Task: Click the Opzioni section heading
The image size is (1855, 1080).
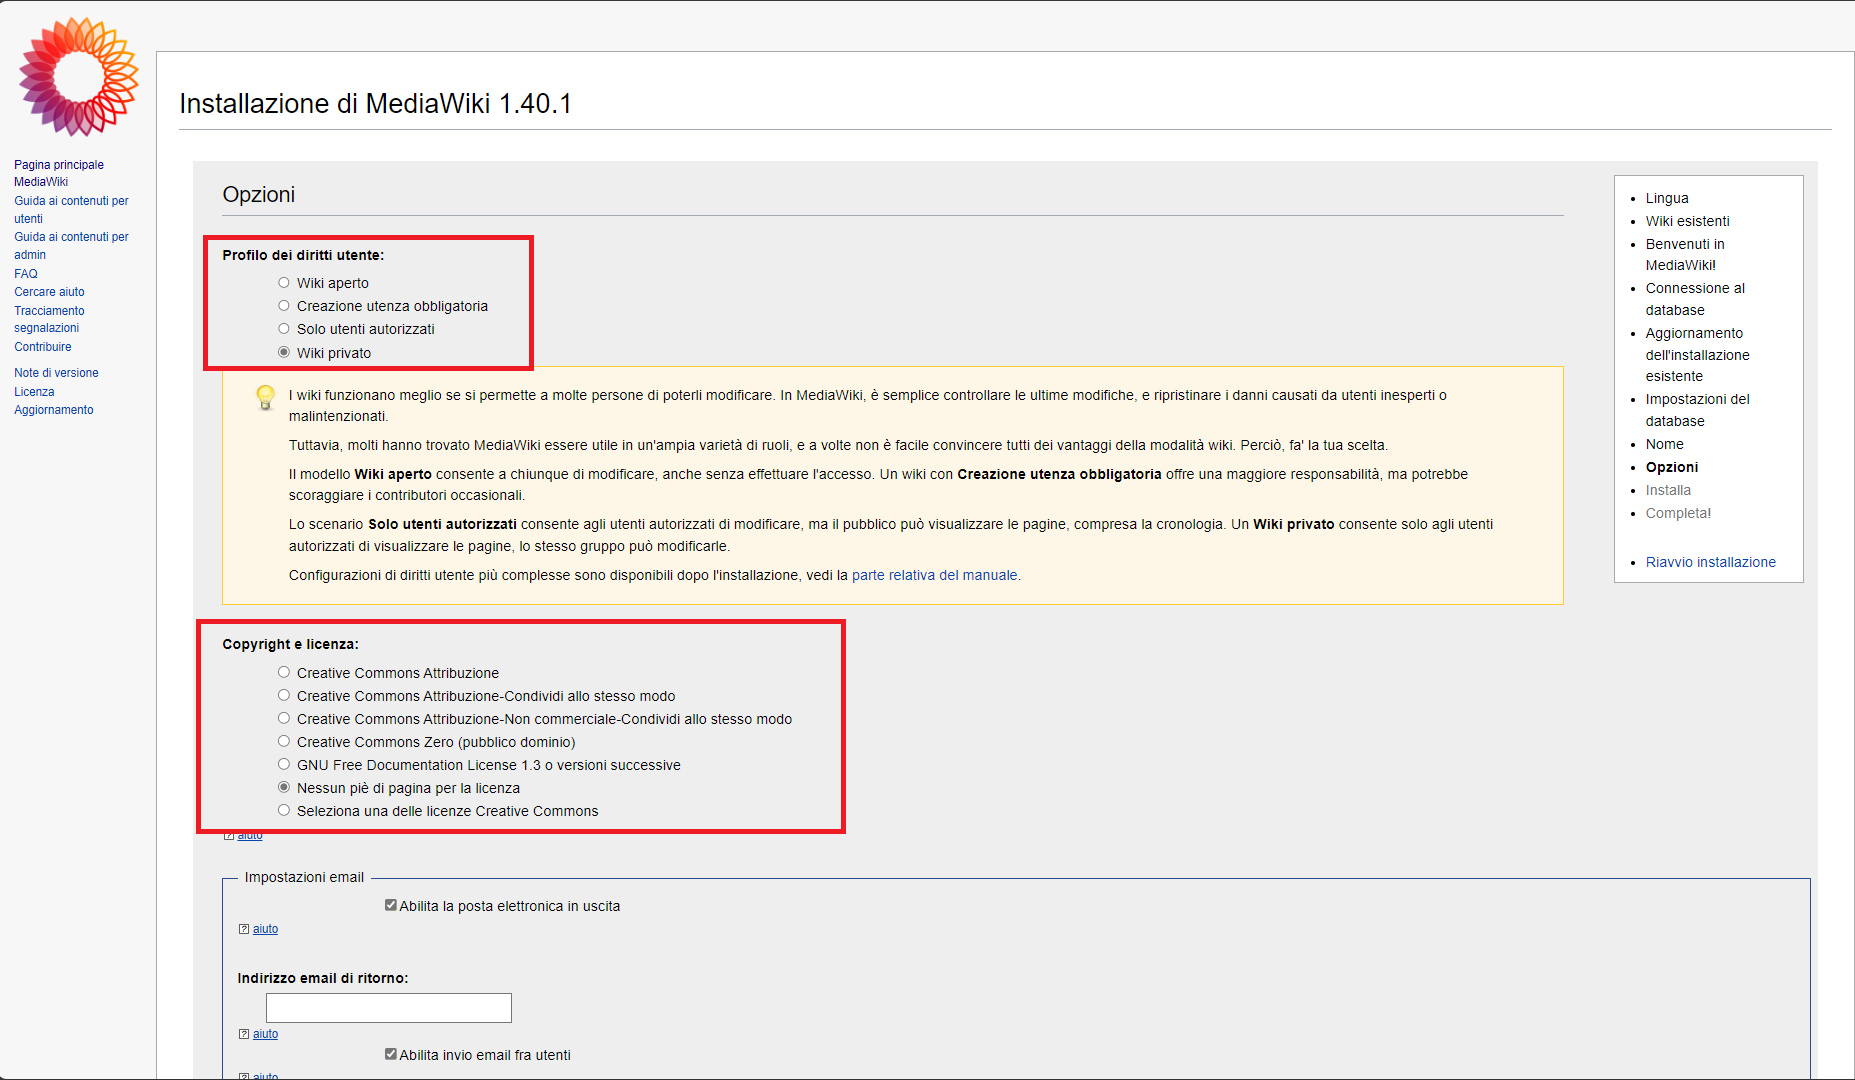Action: pos(259,194)
